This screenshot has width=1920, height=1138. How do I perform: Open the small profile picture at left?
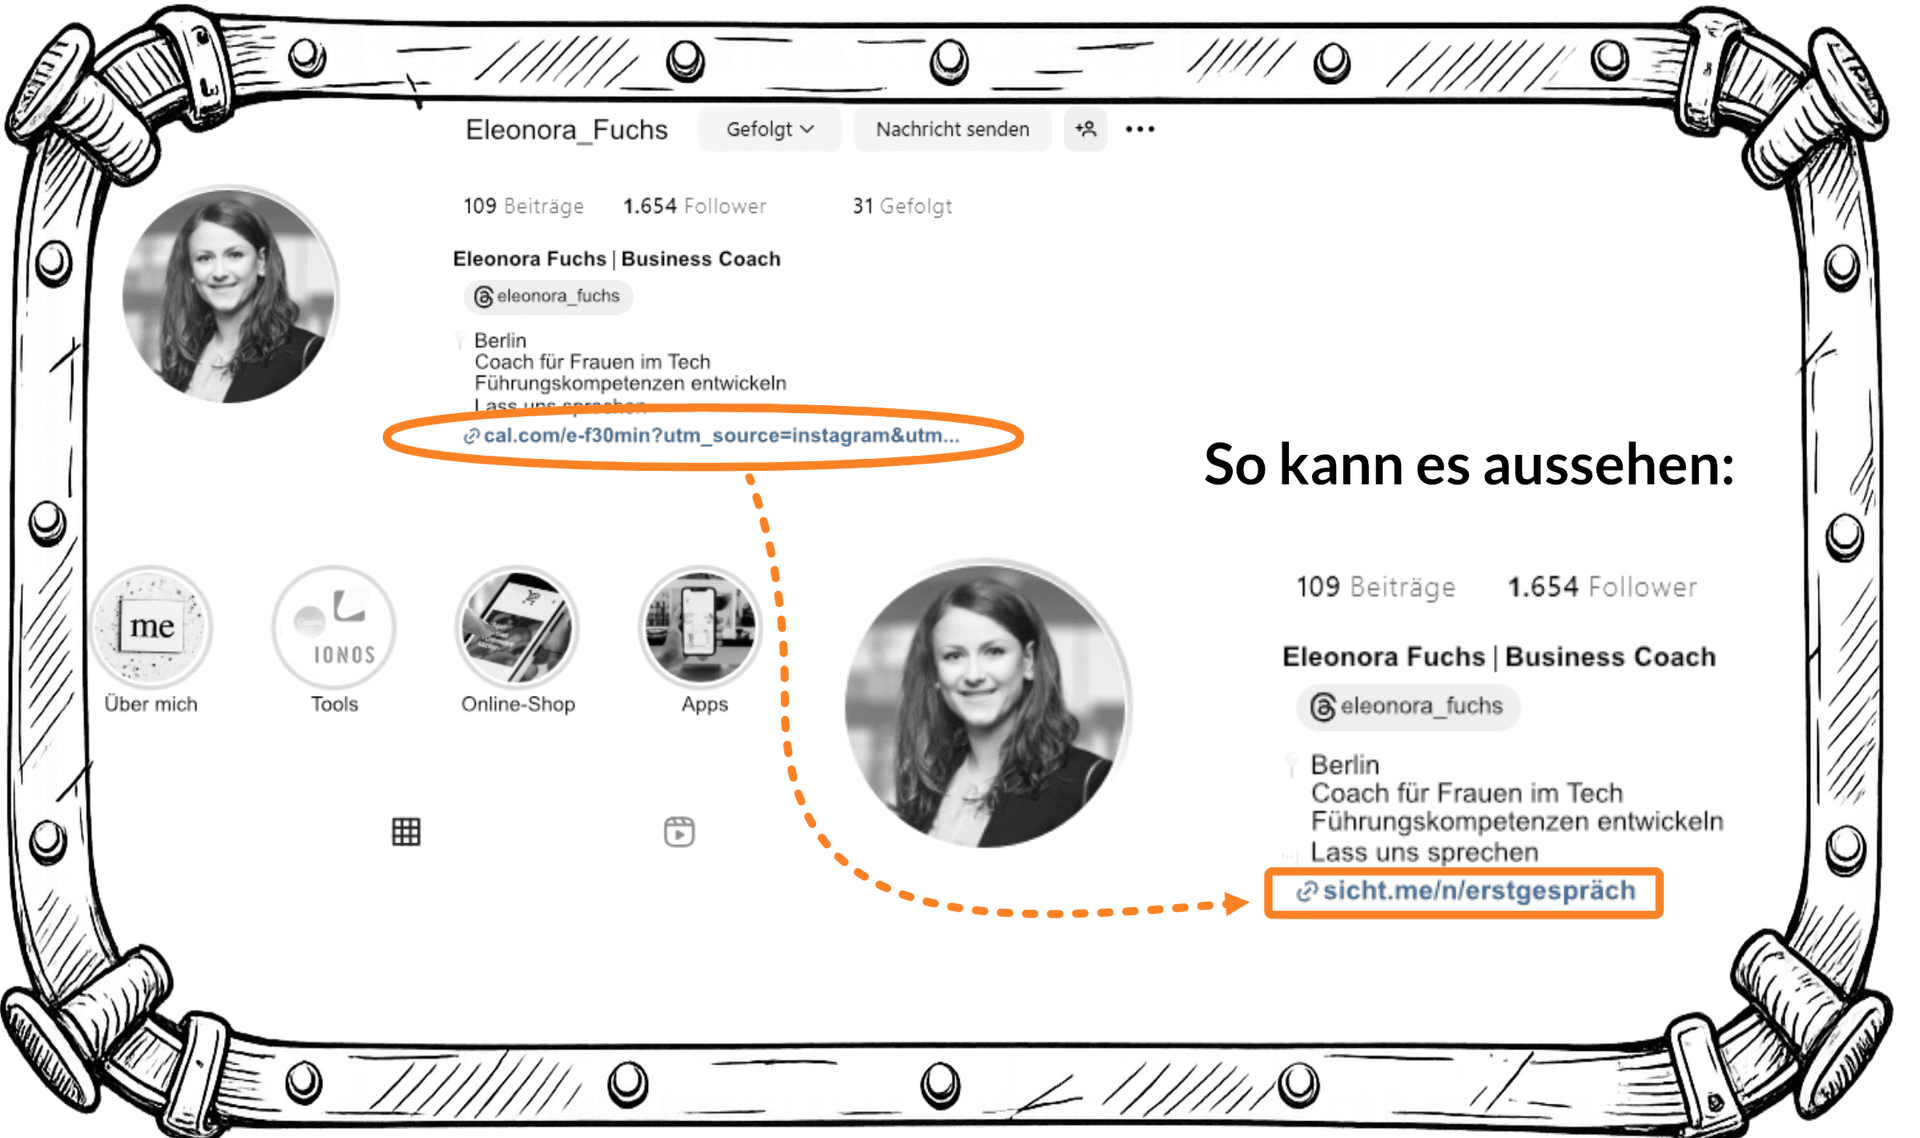click(230, 295)
